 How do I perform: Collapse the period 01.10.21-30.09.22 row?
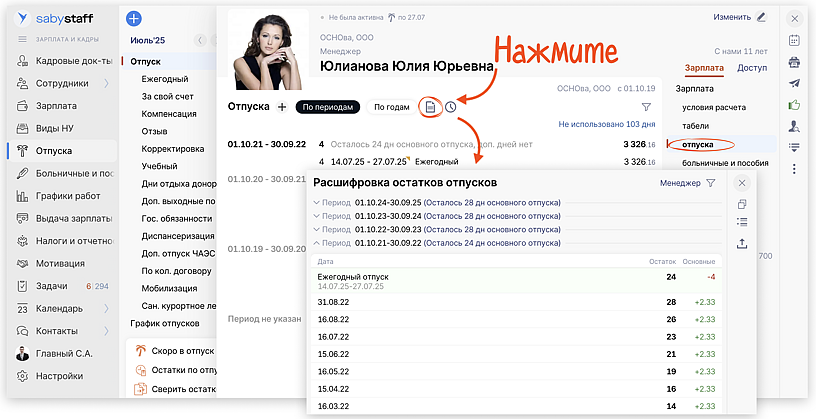pos(317,243)
